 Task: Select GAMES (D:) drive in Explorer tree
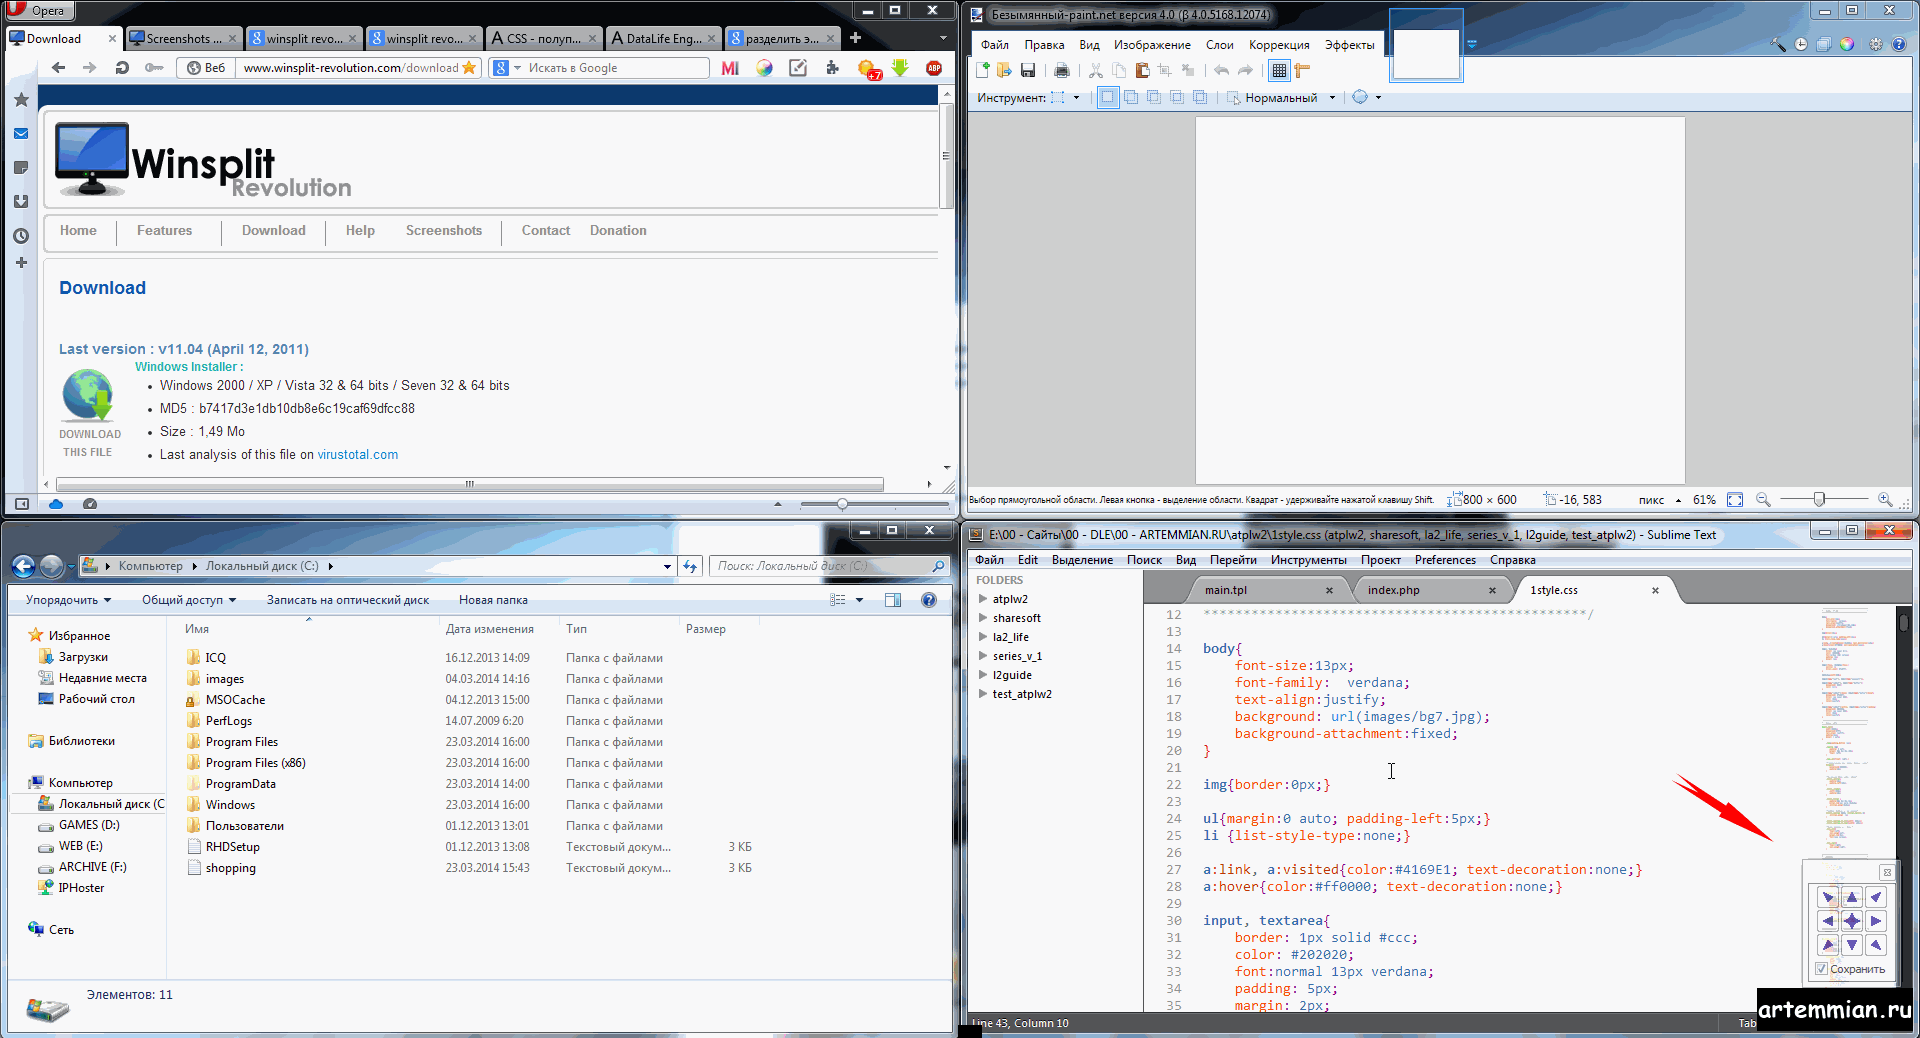(x=88, y=825)
